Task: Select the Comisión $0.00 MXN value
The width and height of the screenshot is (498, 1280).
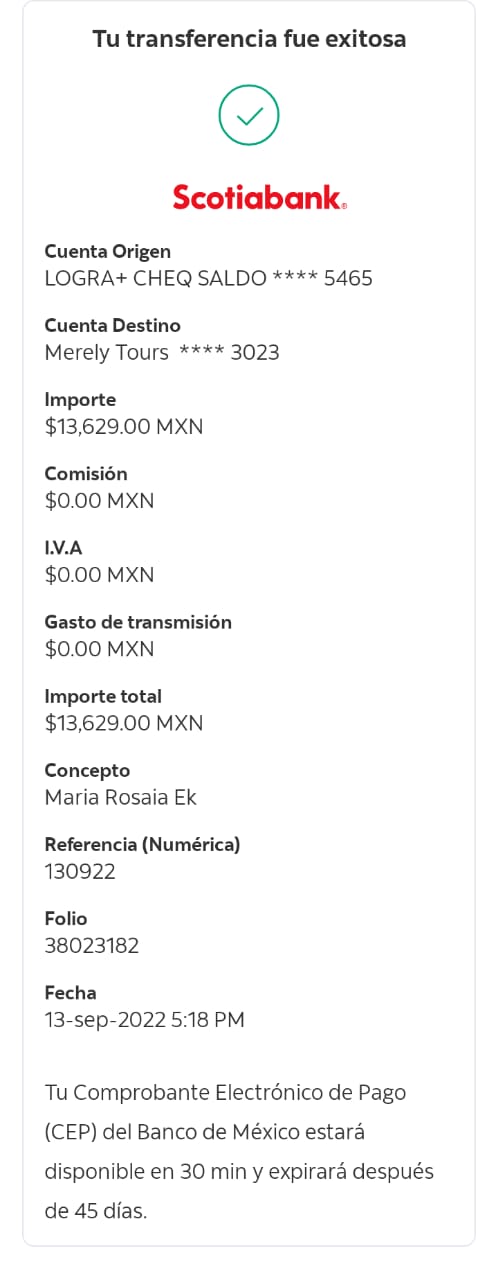Action: pyautogui.click(x=100, y=501)
